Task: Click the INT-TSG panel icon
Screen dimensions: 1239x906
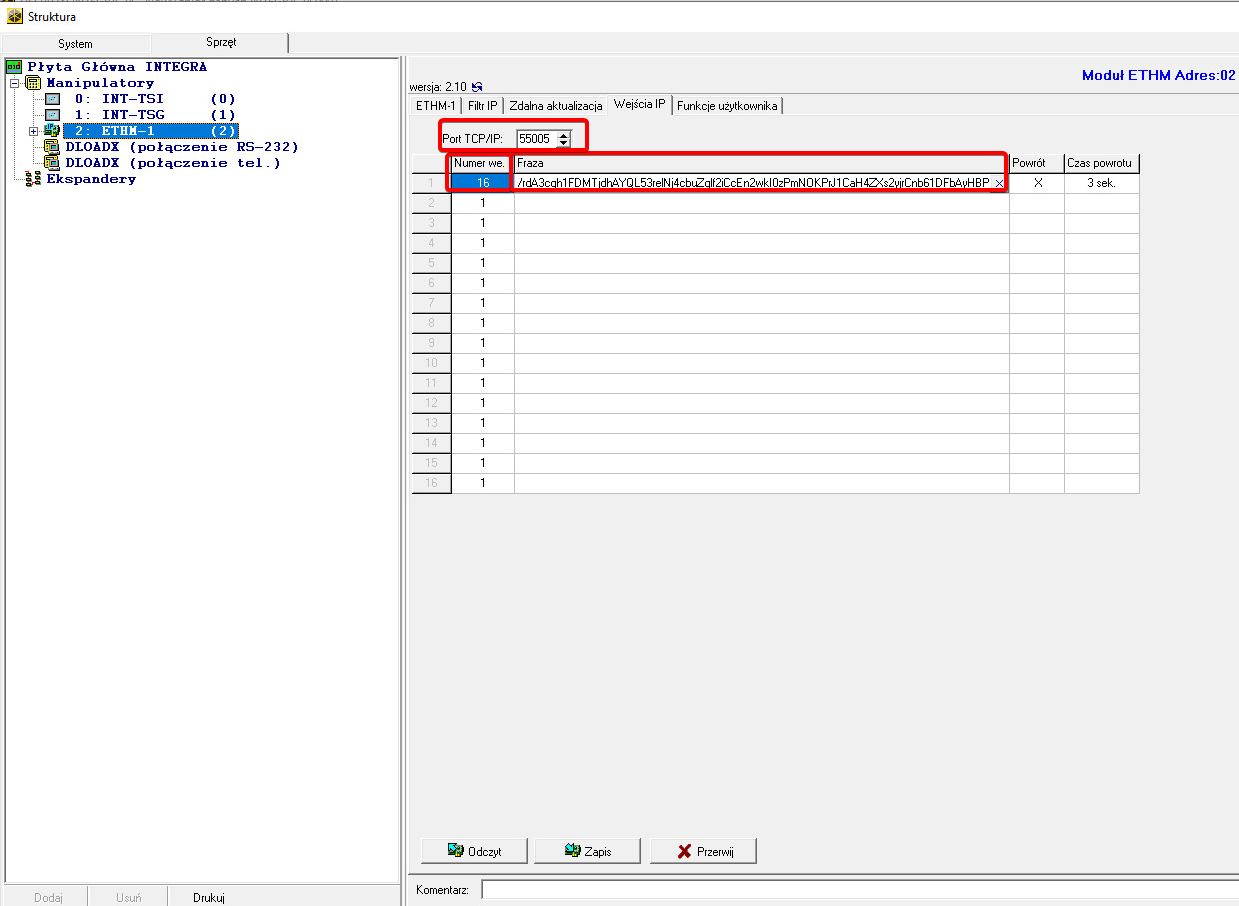Action: tap(53, 115)
